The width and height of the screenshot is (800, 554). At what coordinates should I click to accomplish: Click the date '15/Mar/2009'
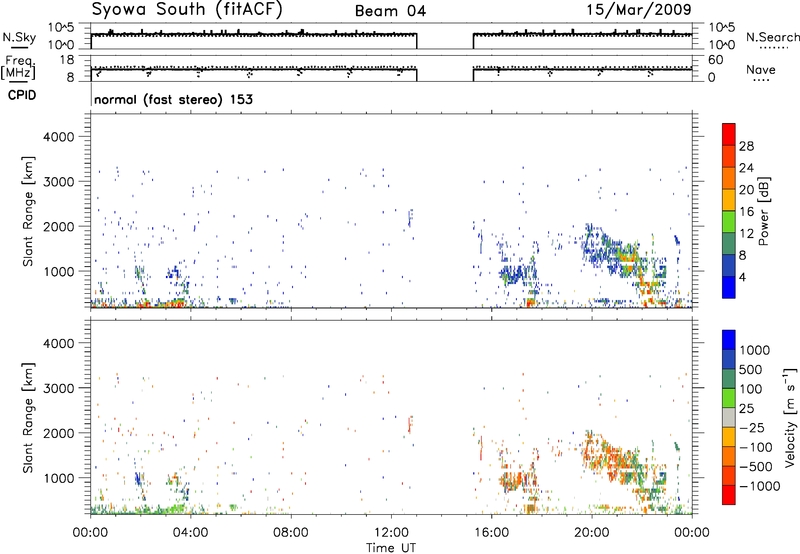[639, 9]
